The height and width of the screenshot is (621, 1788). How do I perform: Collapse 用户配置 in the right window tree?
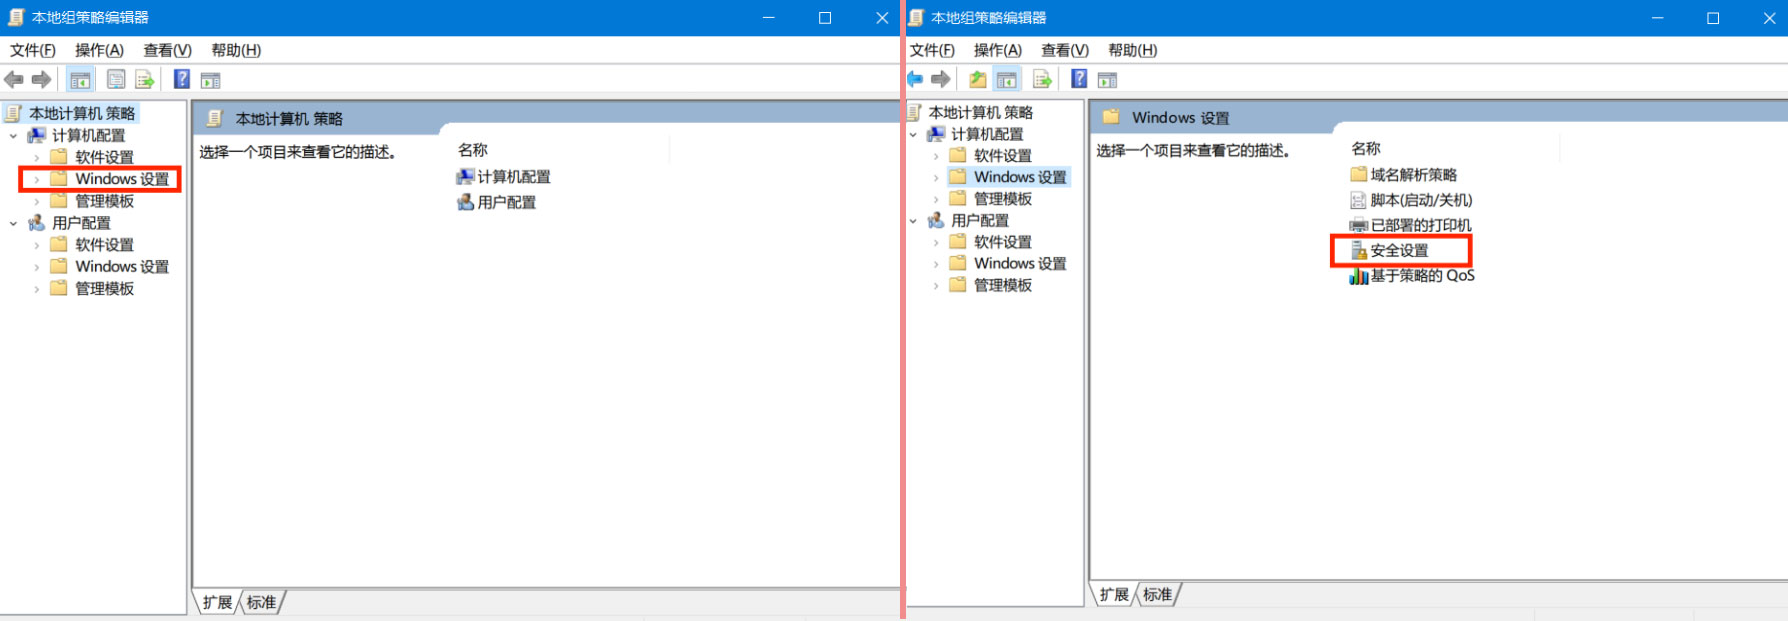click(913, 220)
